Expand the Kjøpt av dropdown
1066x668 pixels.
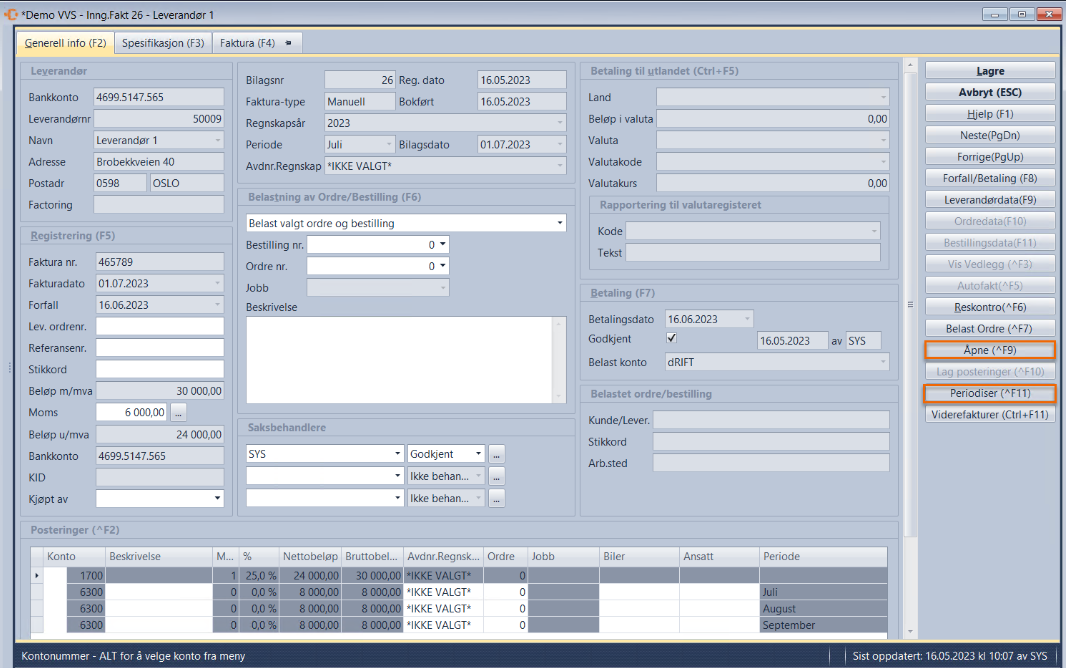click(218, 499)
